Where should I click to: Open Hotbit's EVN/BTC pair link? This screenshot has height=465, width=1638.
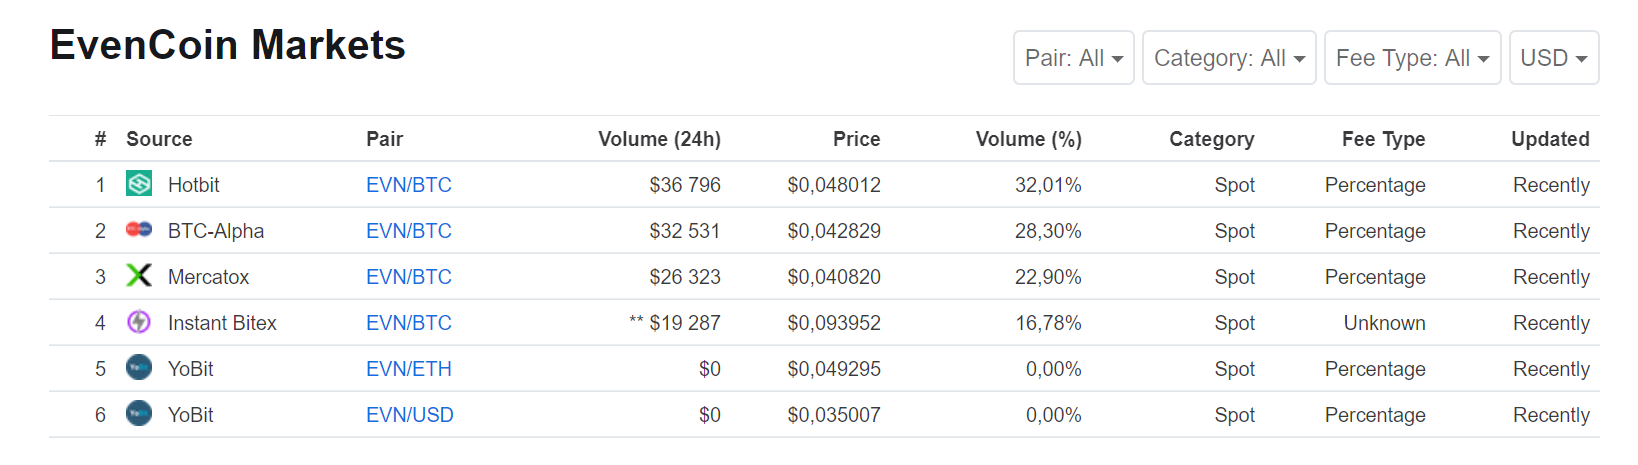pos(409,185)
